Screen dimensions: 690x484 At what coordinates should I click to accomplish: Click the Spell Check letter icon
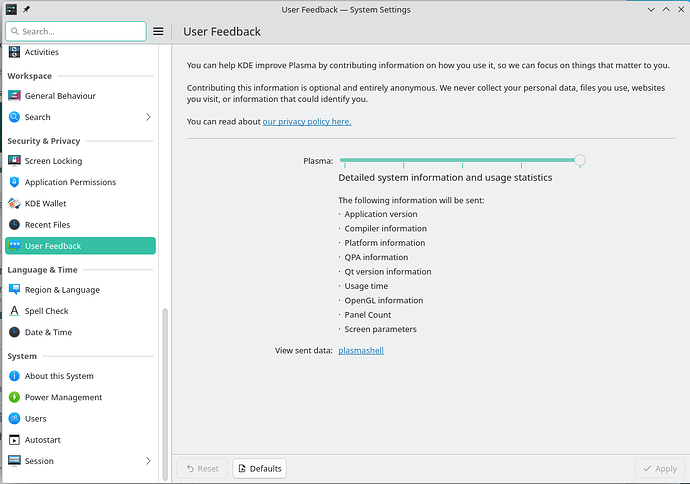click(14, 311)
